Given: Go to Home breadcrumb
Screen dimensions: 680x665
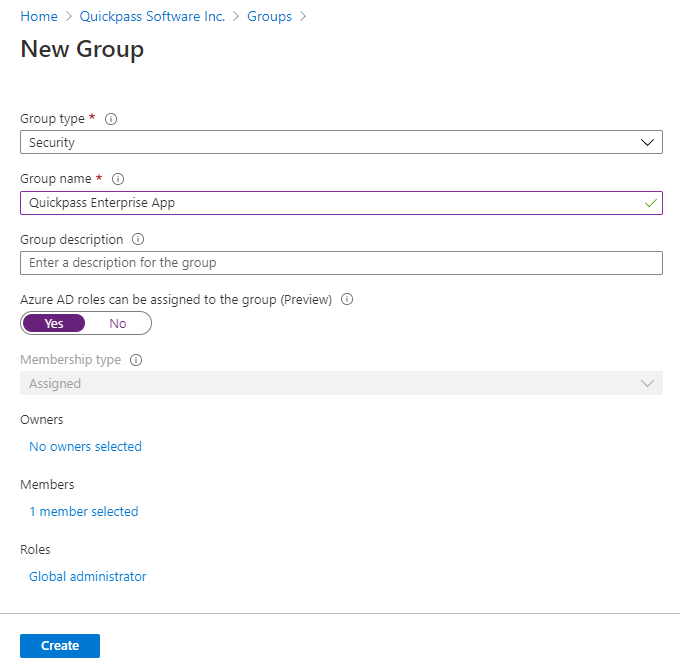Looking at the screenshot, I should coord(39,16).
